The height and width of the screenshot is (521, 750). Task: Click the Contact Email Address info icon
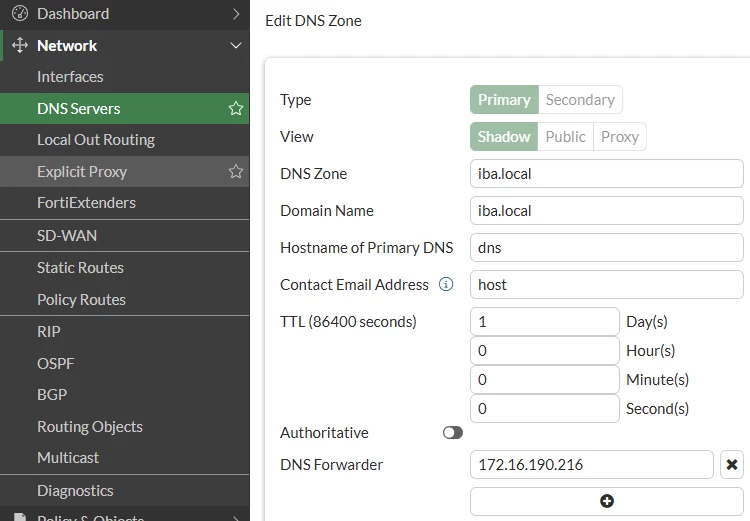(x=446, y=284)
